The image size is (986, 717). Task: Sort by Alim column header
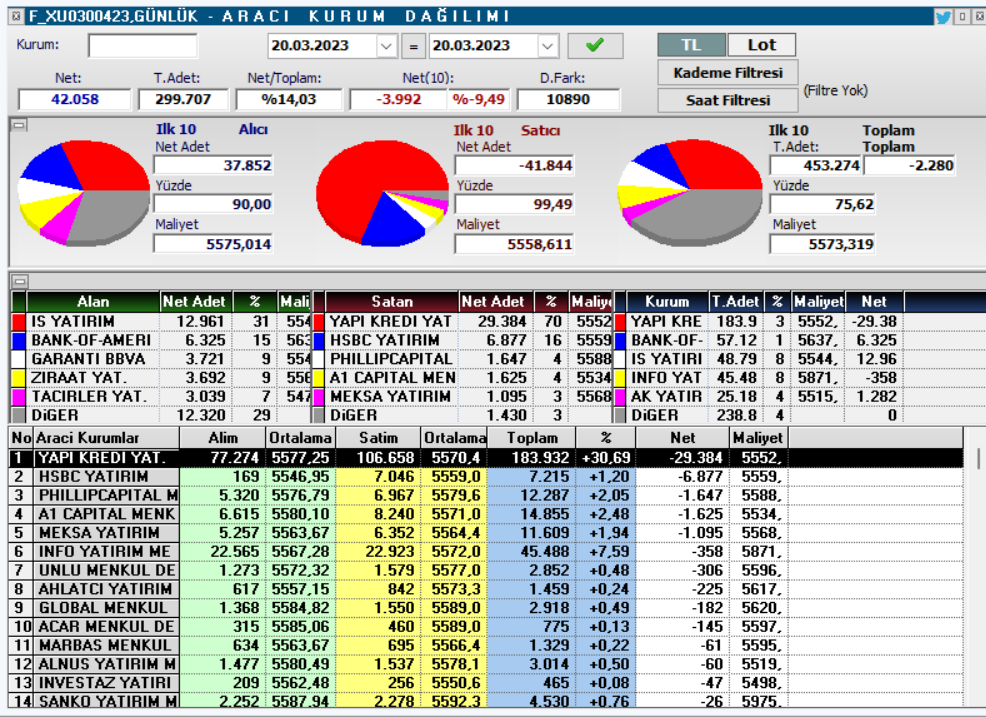coord(223,438)
